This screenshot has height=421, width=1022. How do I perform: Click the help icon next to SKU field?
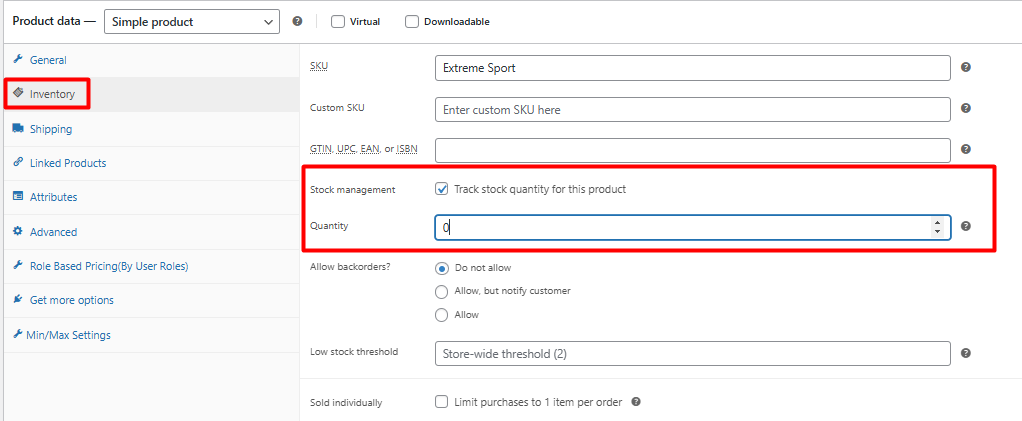pyautogui.click(x=966, y=67)
